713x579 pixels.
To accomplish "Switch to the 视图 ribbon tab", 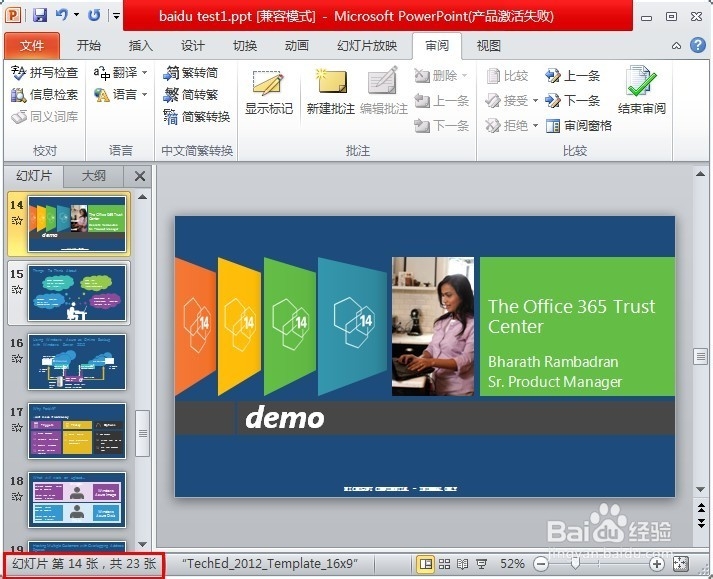I will pos(488,45).
